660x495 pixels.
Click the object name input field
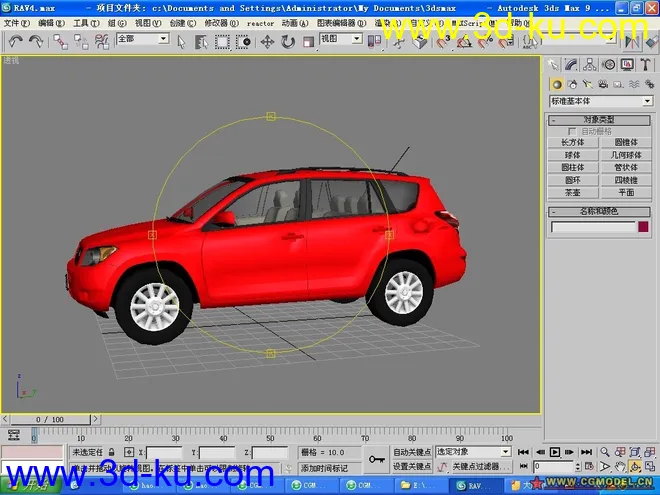pos(593,227)
